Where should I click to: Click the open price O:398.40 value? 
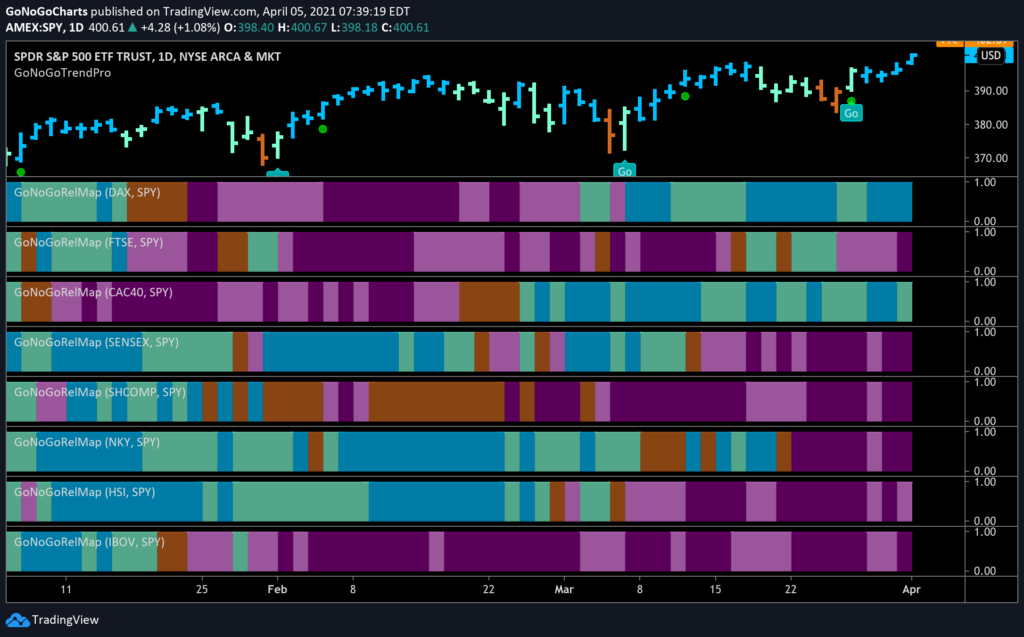click(248, 27)
